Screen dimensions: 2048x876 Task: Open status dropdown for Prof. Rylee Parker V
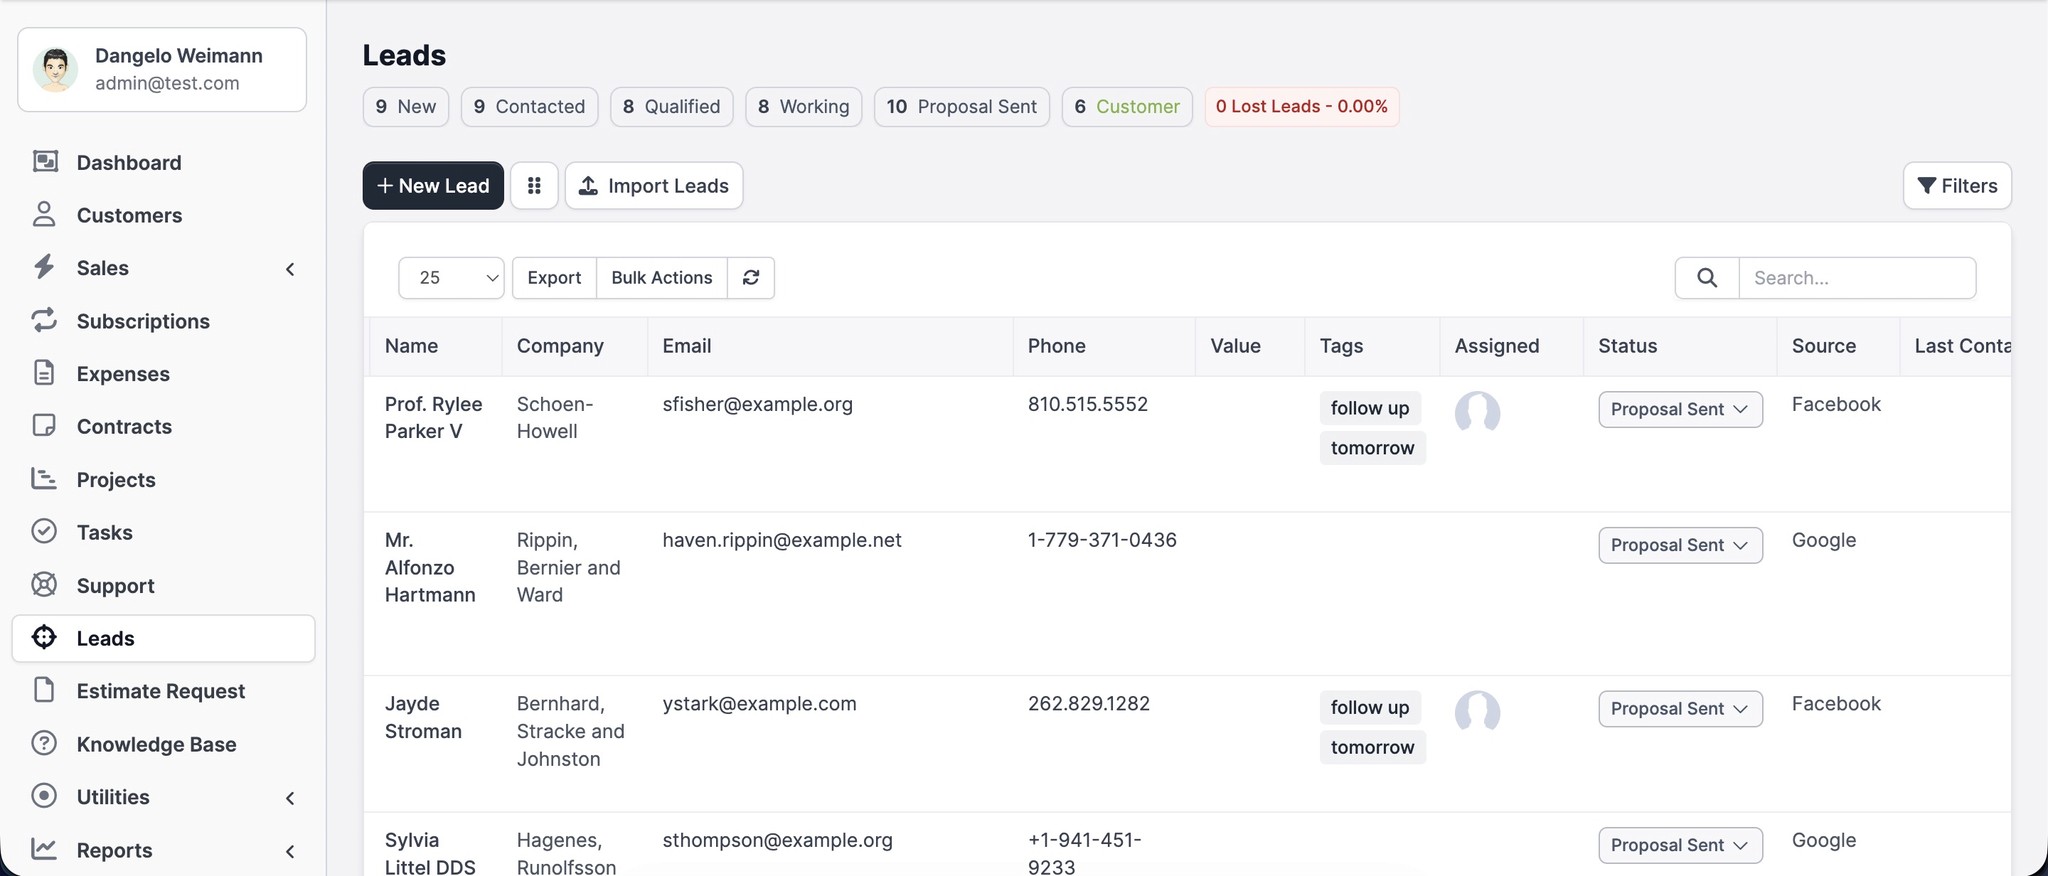point(1680,409)
